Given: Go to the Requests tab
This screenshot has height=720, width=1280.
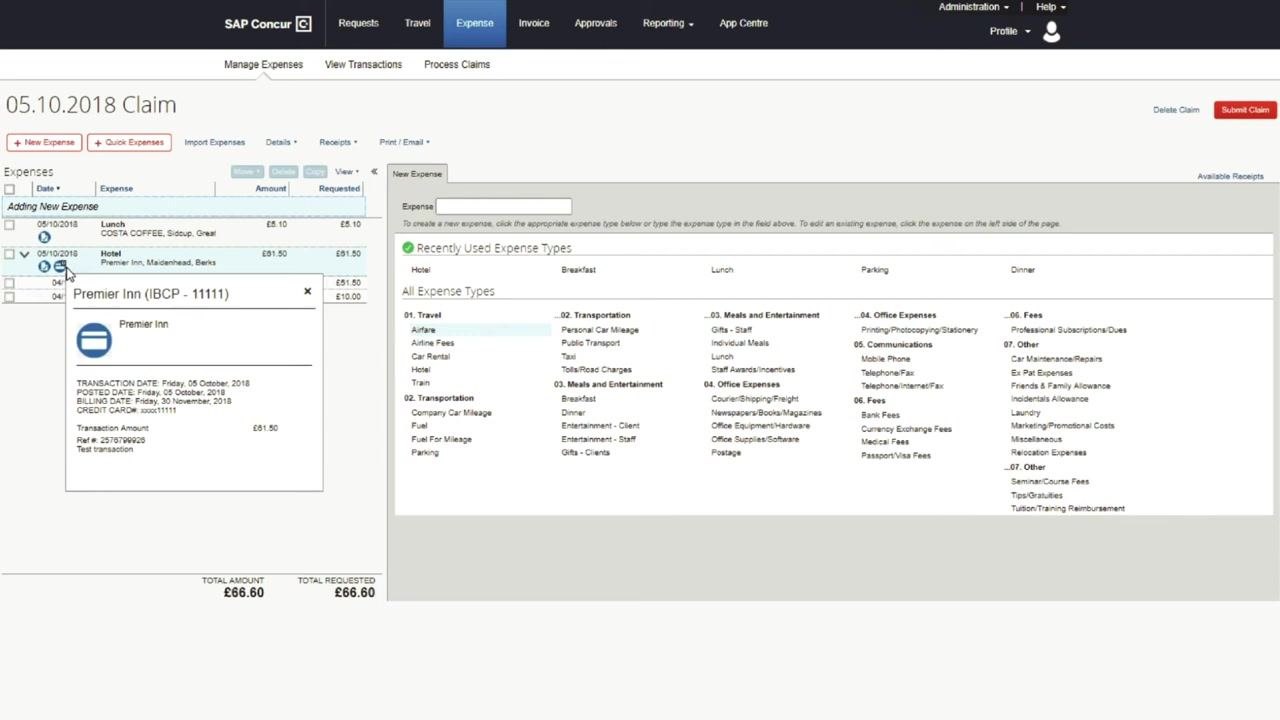Looking at the screenshot, I should coord(358,23).
